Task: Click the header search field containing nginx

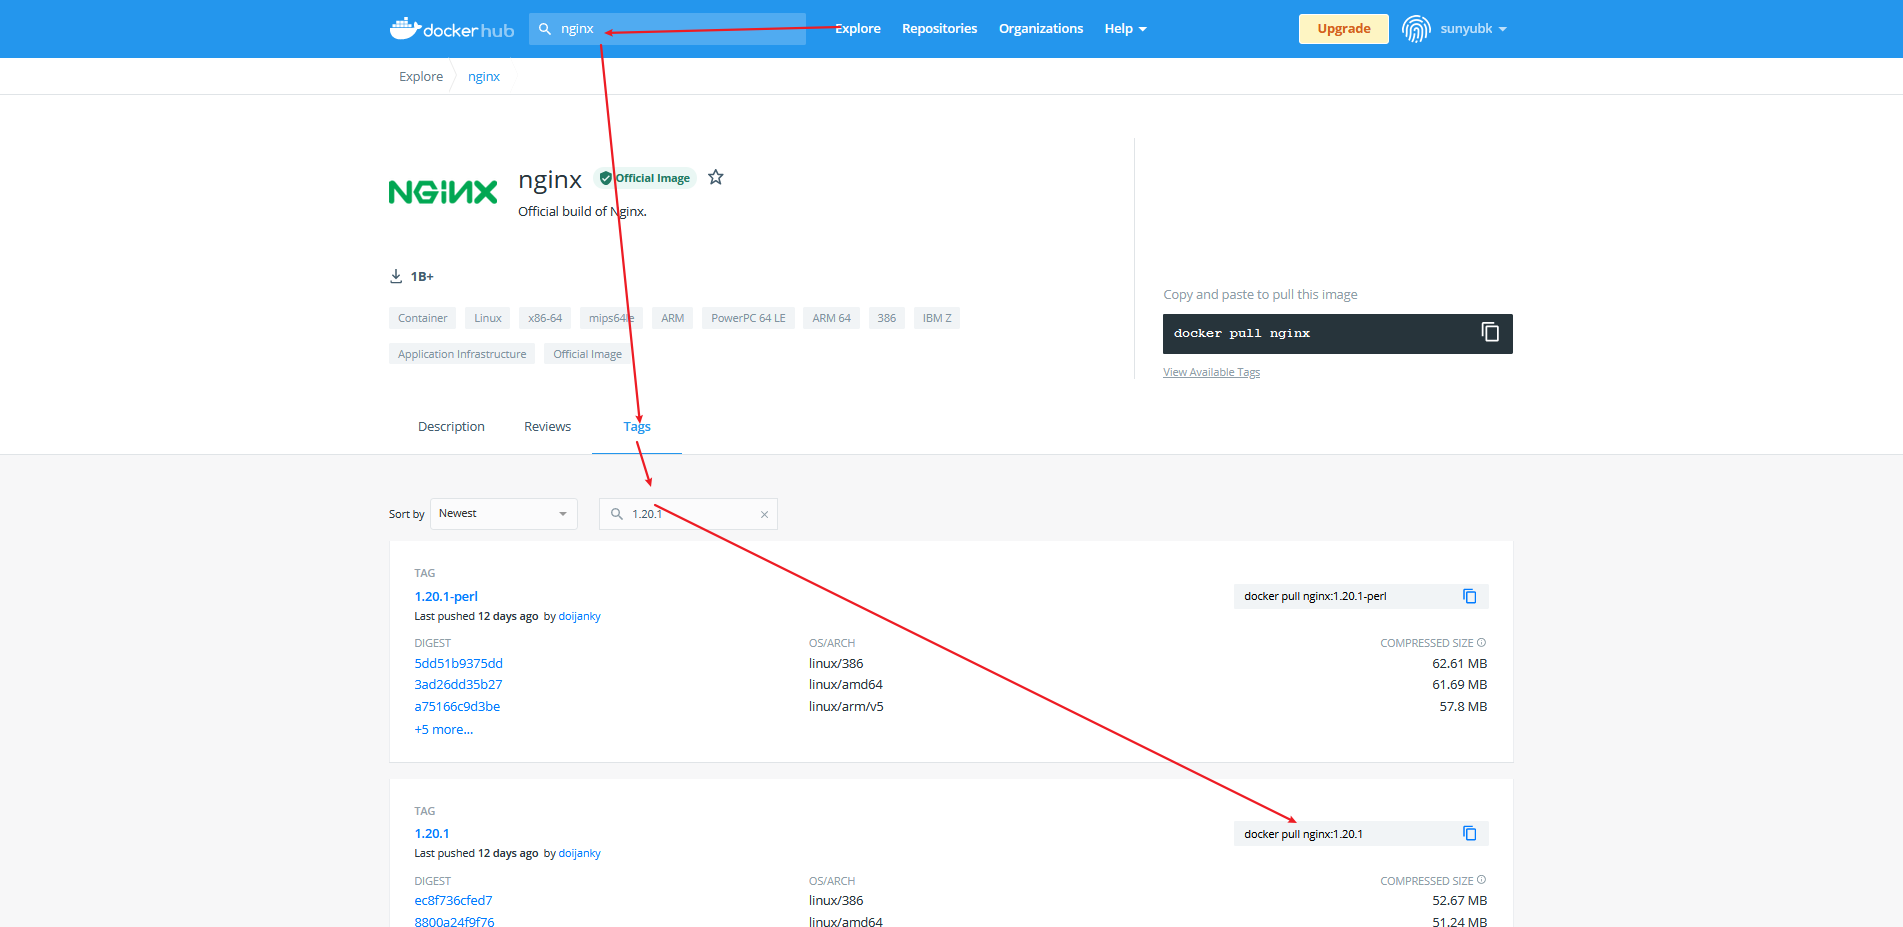Action: [x=667, y=29]
